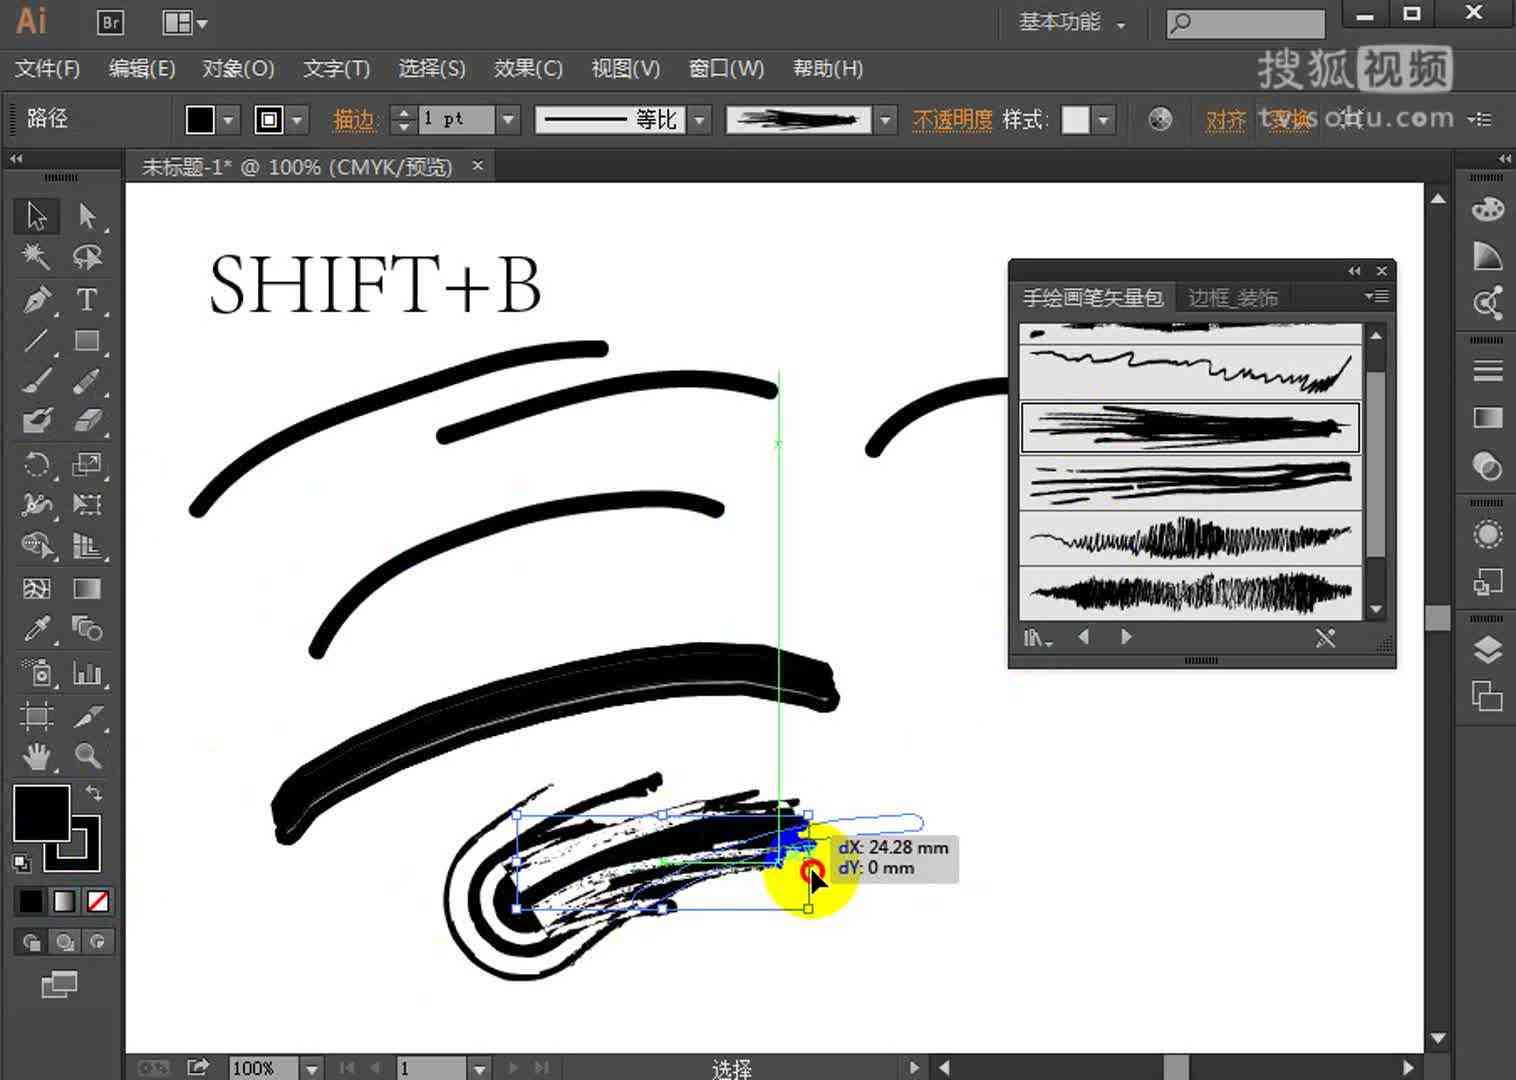The width and height of the screenshot is (1516, 1080).
Task: Swap fill and stroke colors arrow
Action: coord(93,793)
